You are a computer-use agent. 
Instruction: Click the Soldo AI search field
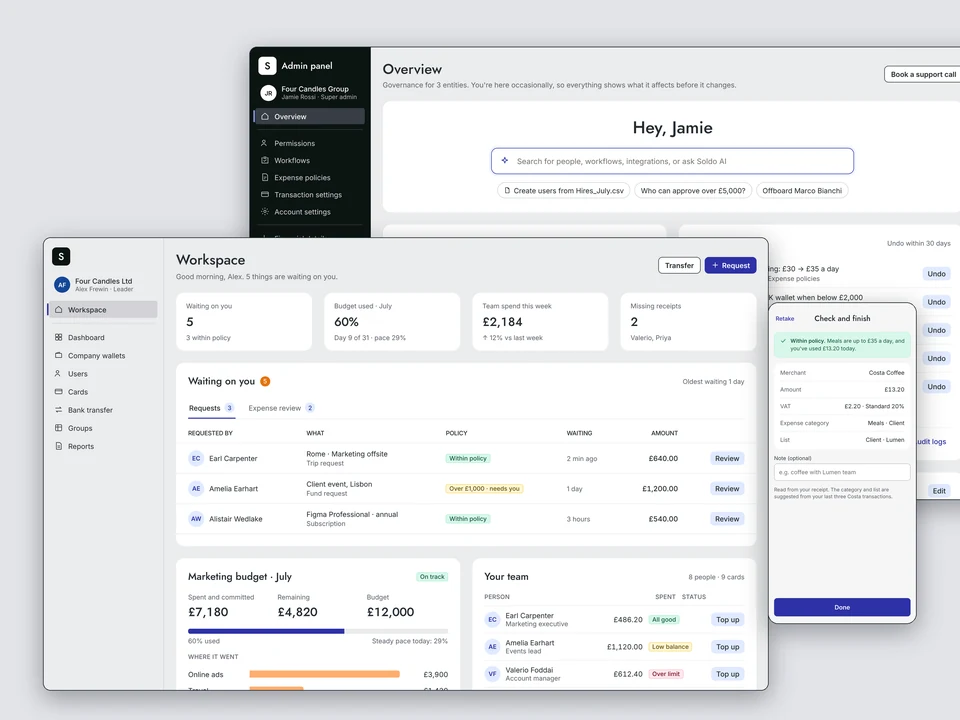[x=672, y=161]
